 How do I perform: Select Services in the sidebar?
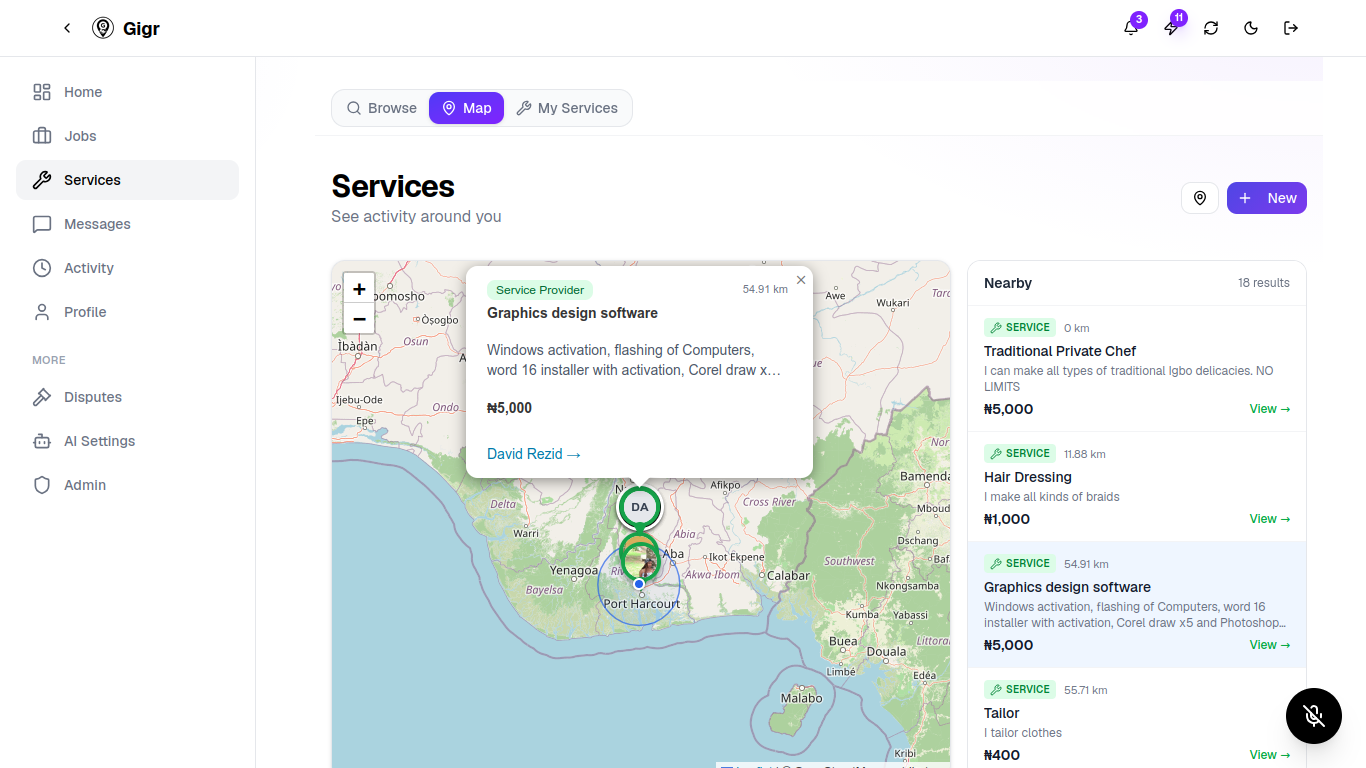point(127,180)
